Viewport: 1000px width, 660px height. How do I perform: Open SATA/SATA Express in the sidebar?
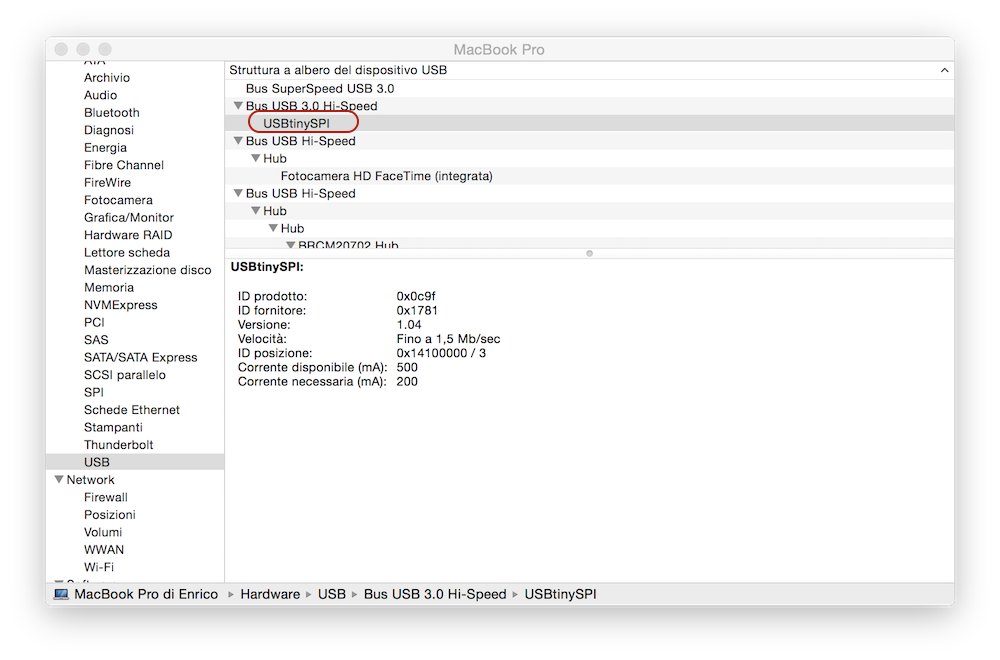pos(140,358)
